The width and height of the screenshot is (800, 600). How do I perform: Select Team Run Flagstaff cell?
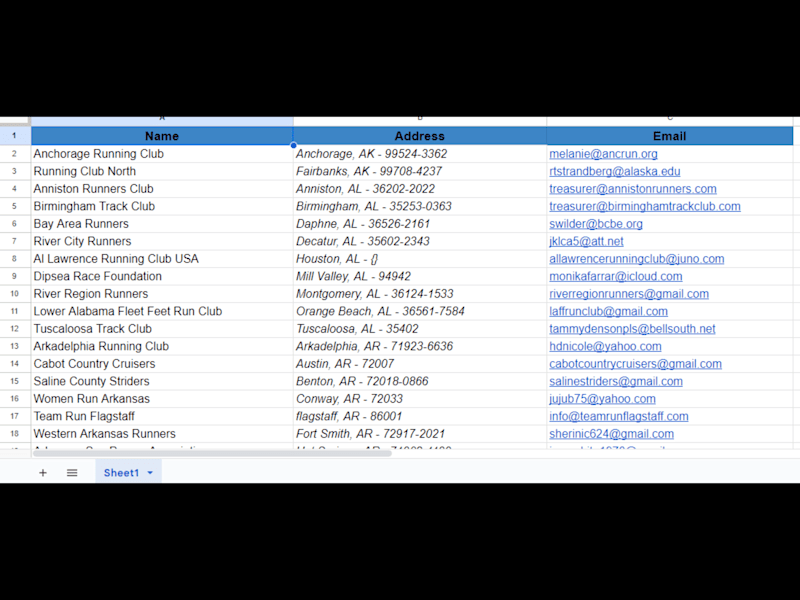tap(162, 416)
